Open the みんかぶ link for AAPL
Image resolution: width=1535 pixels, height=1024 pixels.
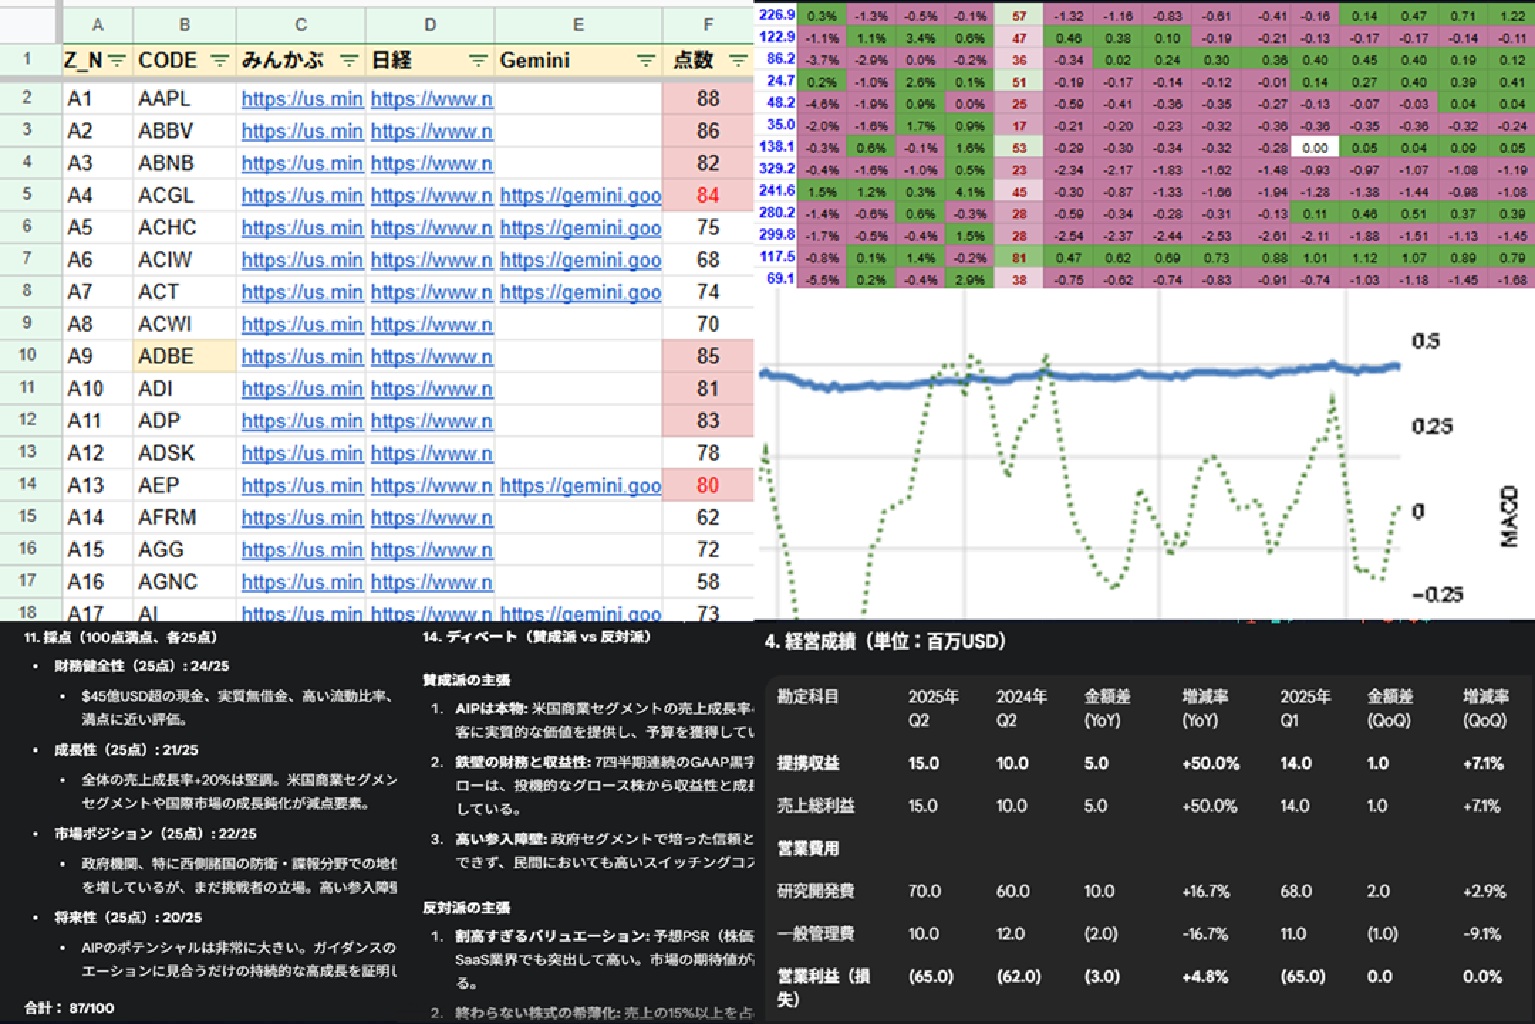point(302,98)
